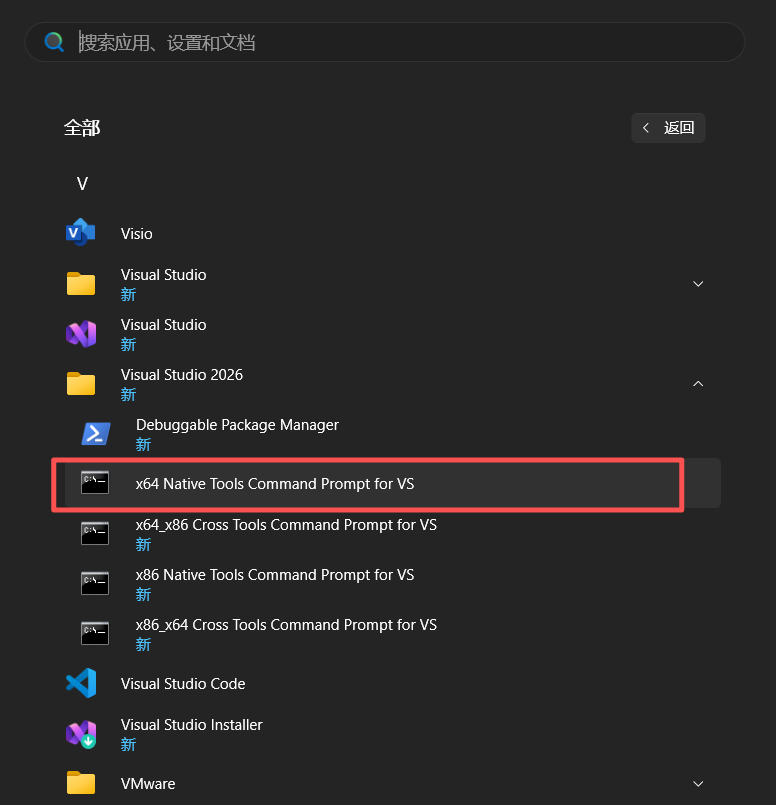Open x86_x64 Cross Tools Command Prompt for VS
Viewport: 776px width, 805px height.
pyautogui.click(x=286, y=625)
